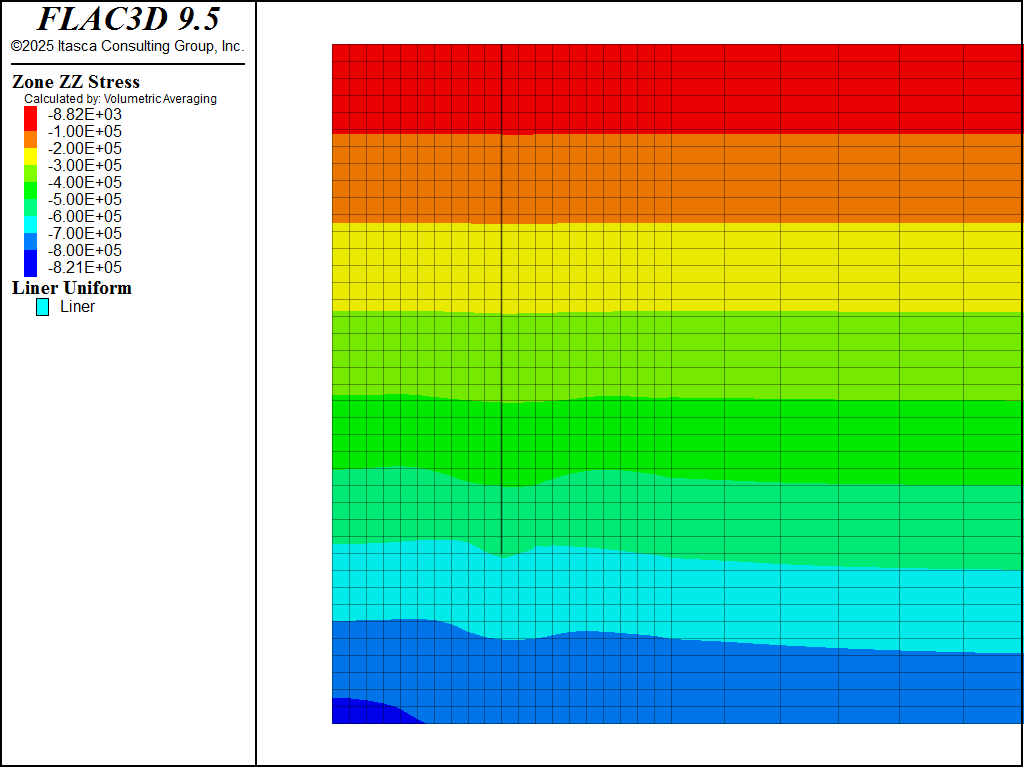
Task: Click the Itasca Consulting Group copyright line
Action: point(127,46)
